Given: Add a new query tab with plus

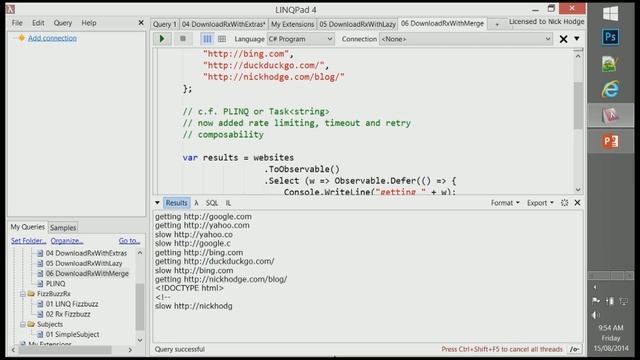Looking at the screenshot, I should 497,24.
